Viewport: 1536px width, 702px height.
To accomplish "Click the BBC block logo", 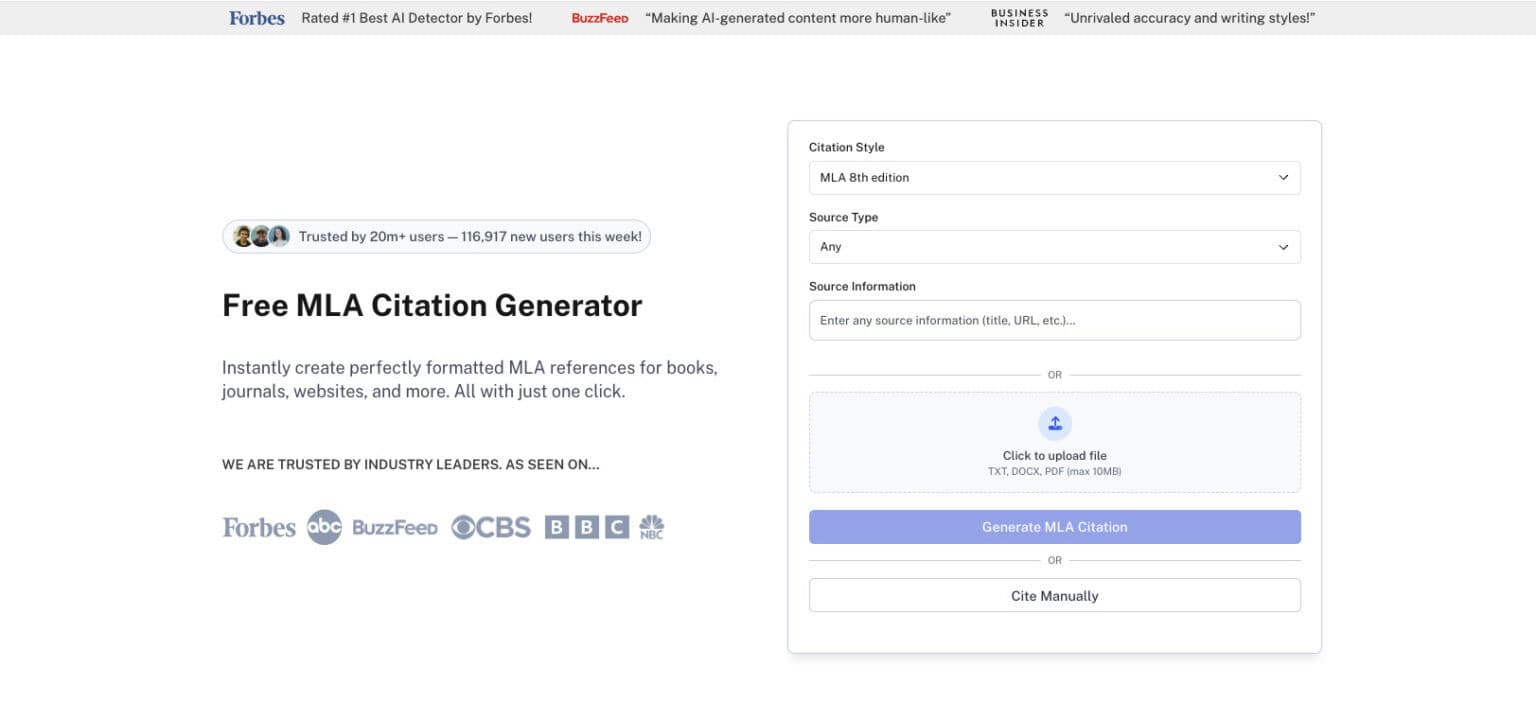I will click(587, 527).
